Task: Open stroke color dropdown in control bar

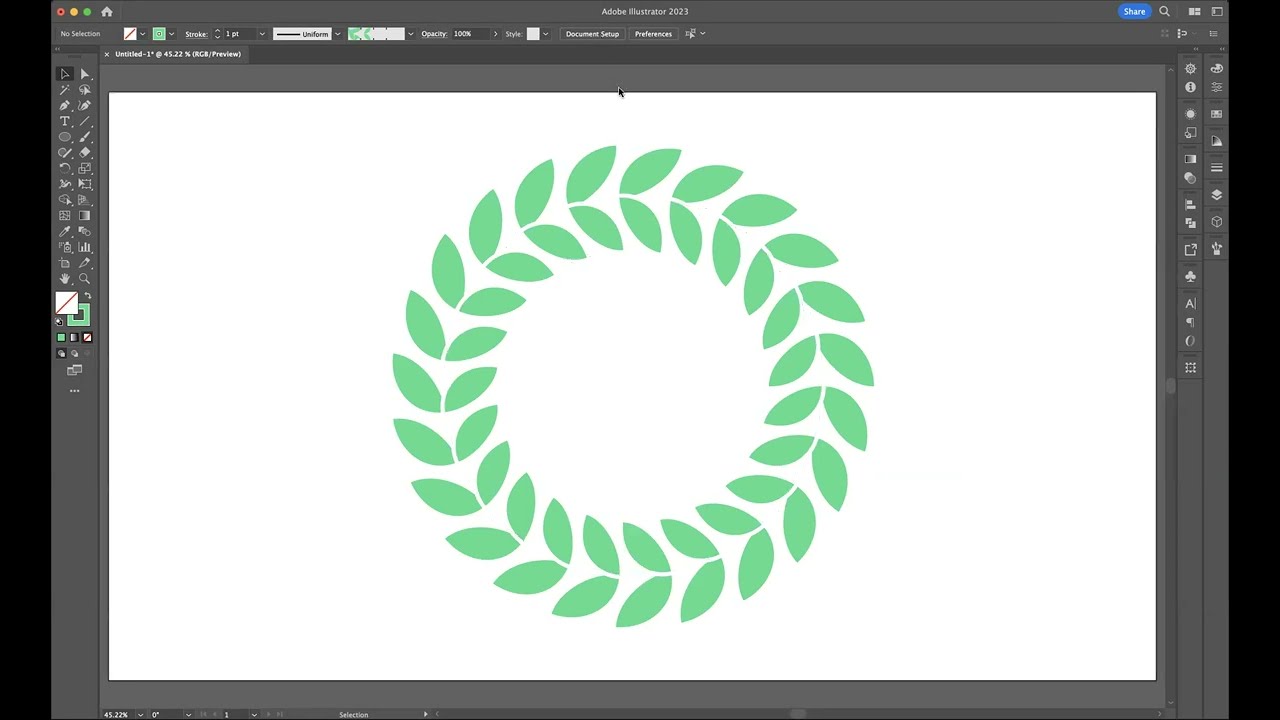Action: click(x=171, y=34)
